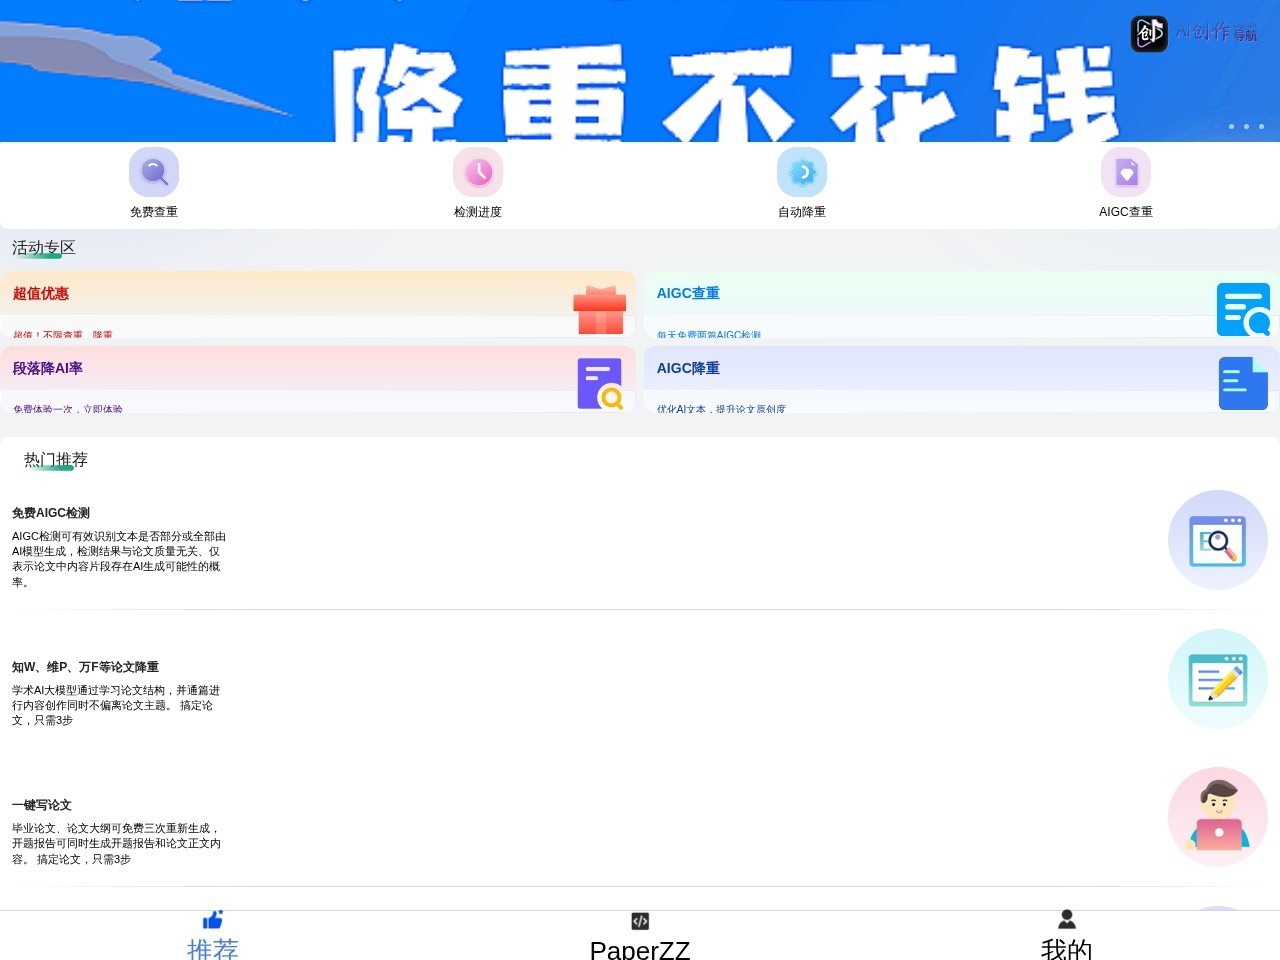The image size is (1280, 960).
Task: Click the 自动降重 label
Action: (x=802, y=212)
